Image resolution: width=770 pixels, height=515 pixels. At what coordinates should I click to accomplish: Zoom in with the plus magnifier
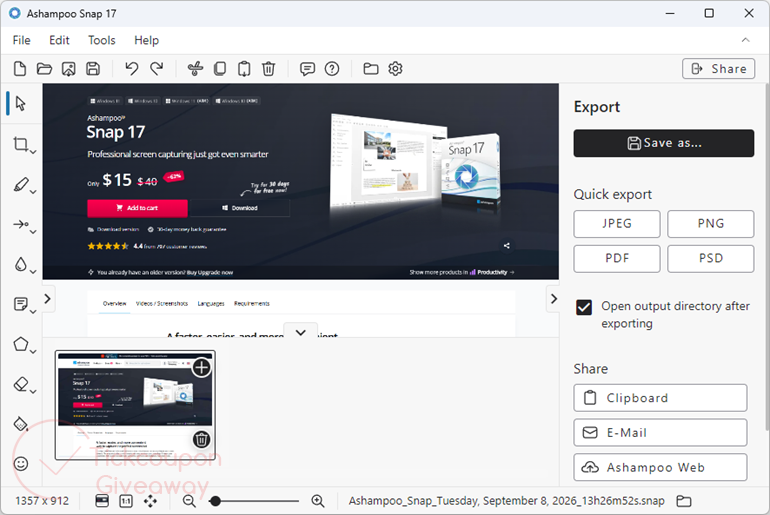[x=318, y=501]
